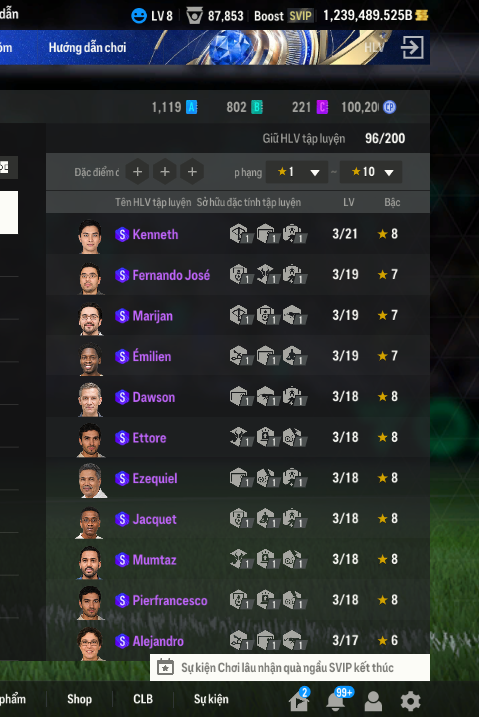Click Dawson's third training trait icon
The image size is (479, 717).
(293, 396)
